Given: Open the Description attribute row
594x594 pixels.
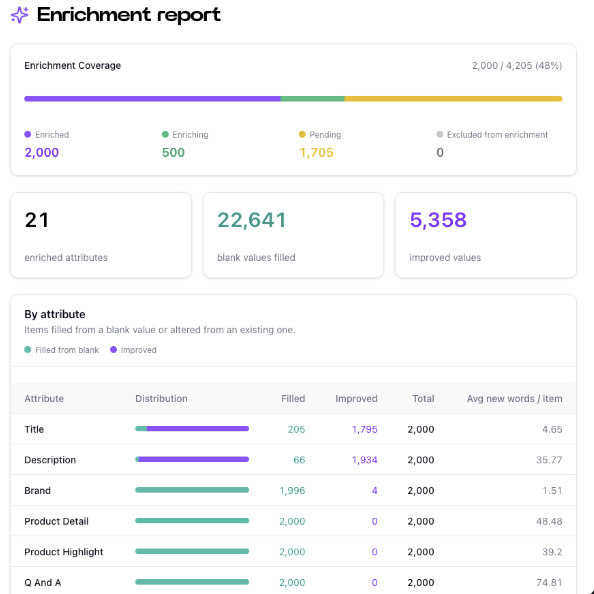Looking at the screenshot, I should (x=293, y=460).
